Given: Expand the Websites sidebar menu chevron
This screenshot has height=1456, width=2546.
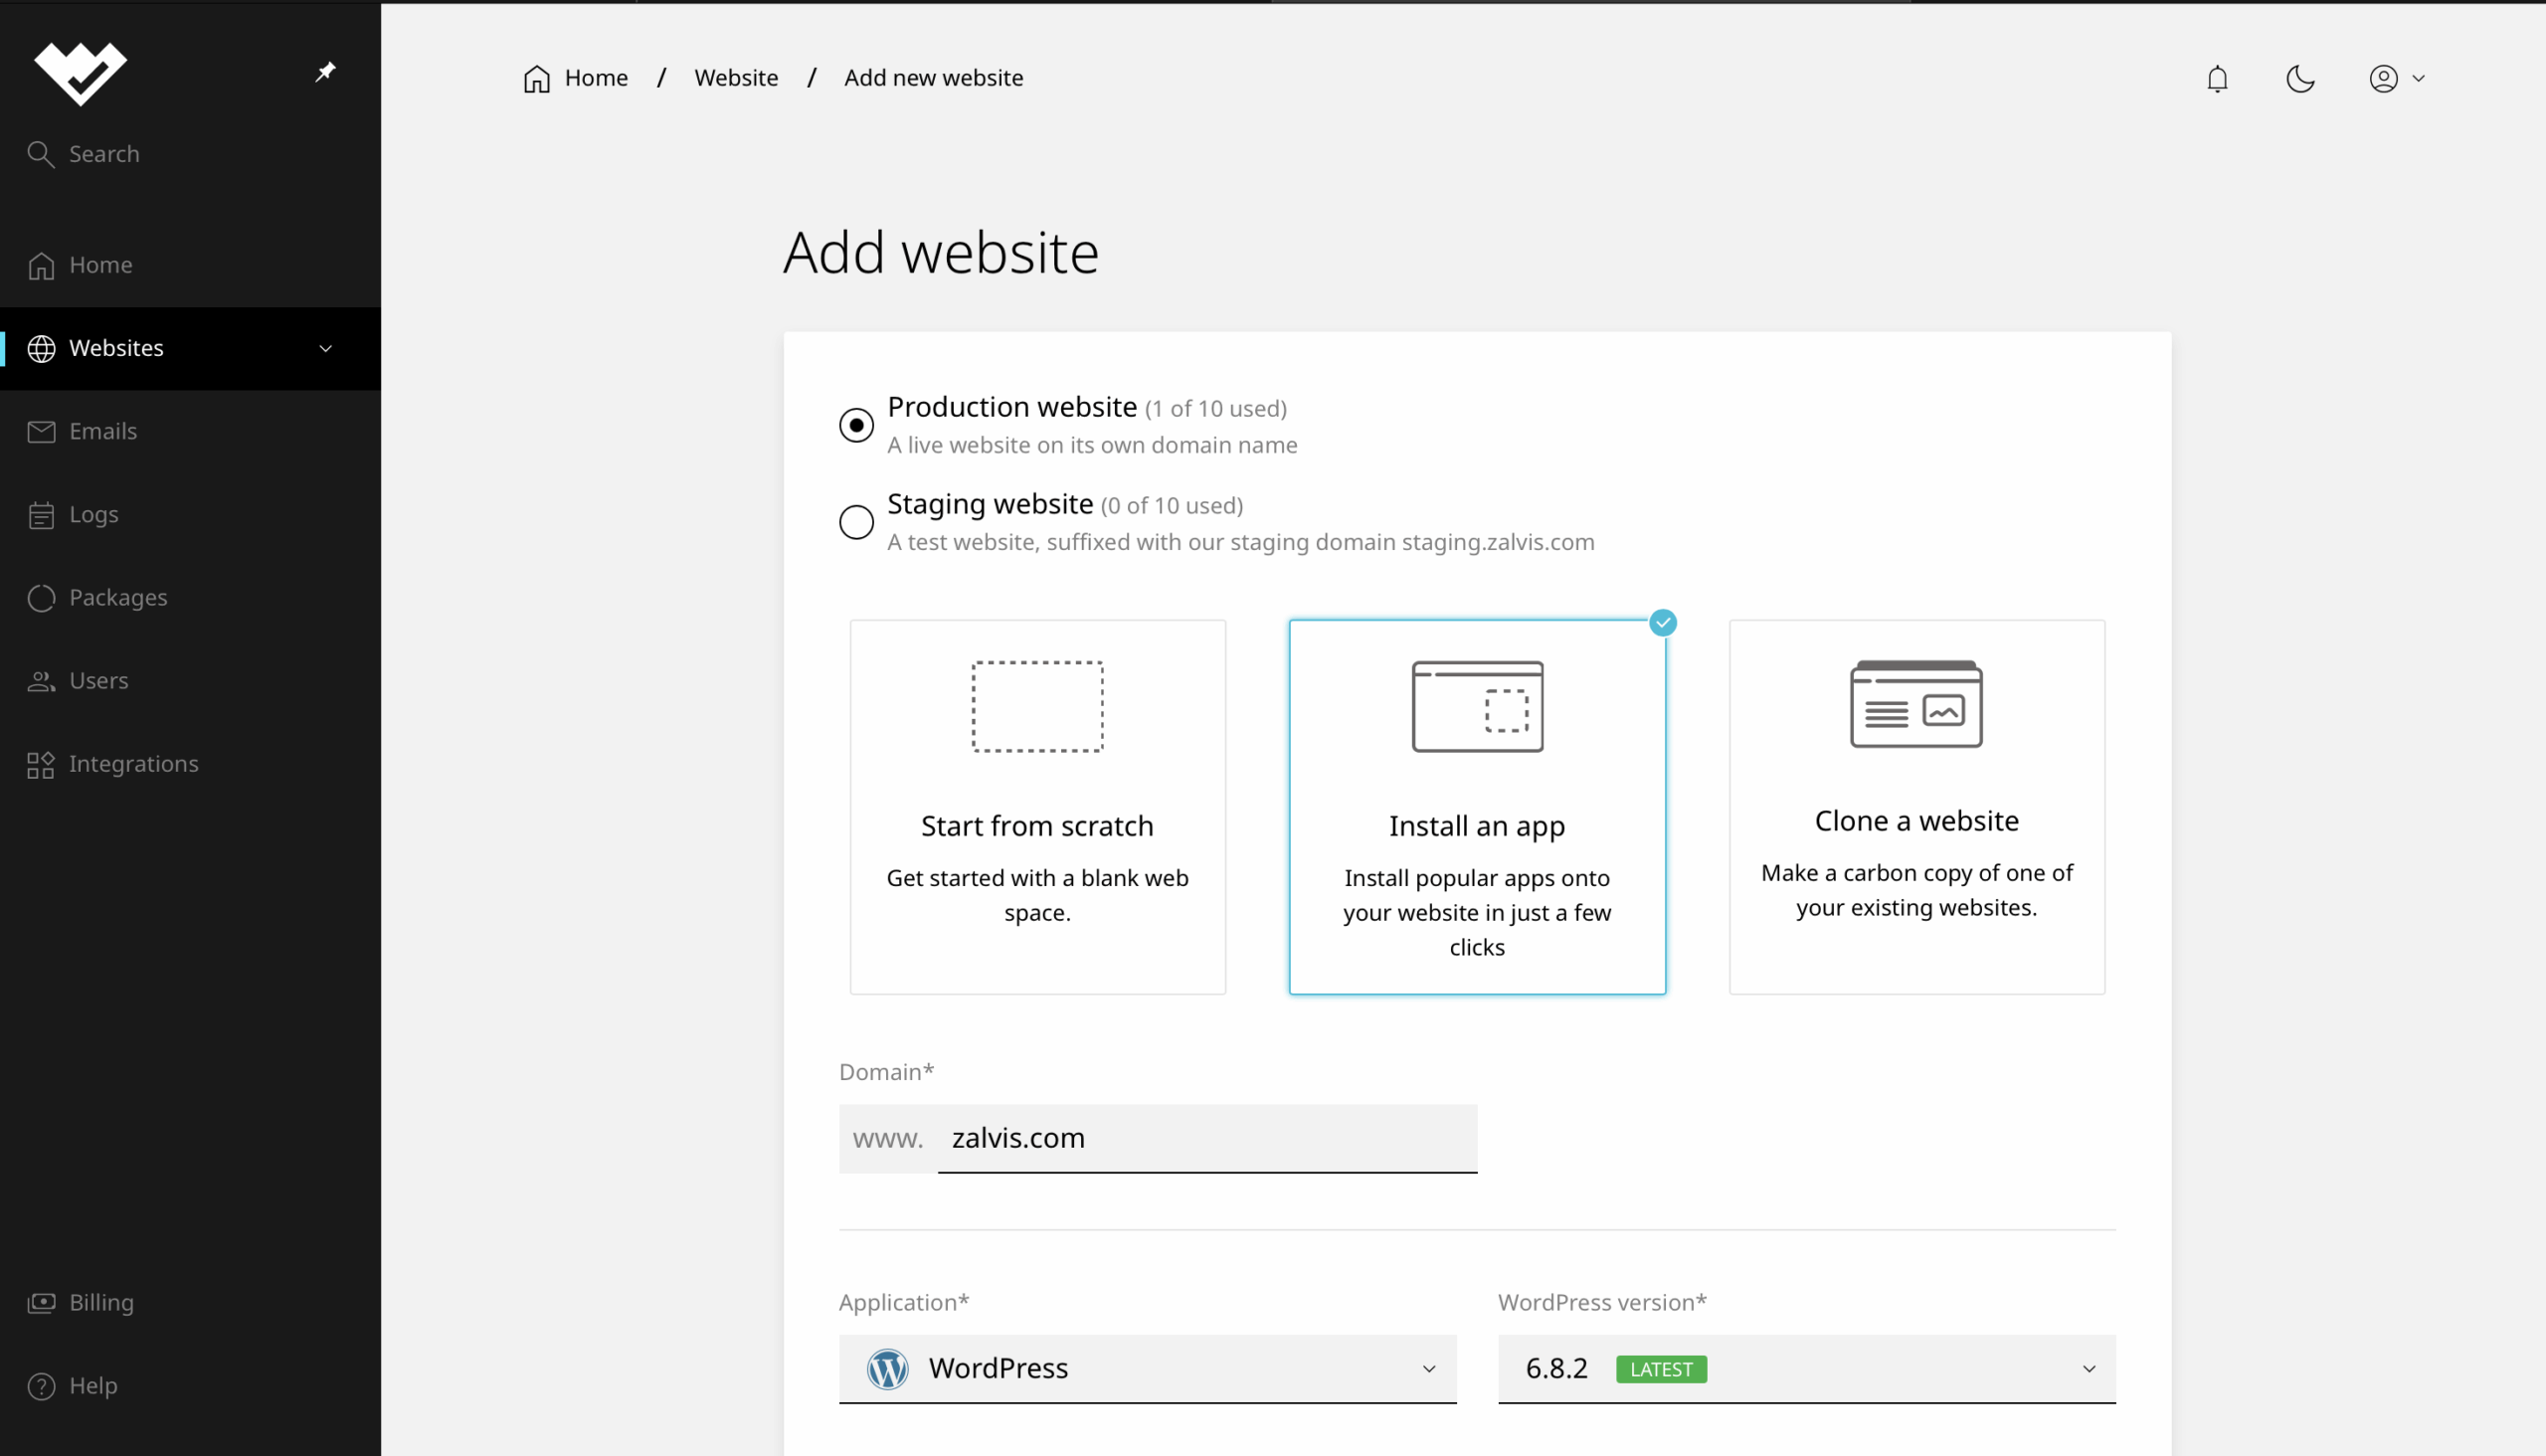Looking at the screenshot, I should [x=325, y=349].
